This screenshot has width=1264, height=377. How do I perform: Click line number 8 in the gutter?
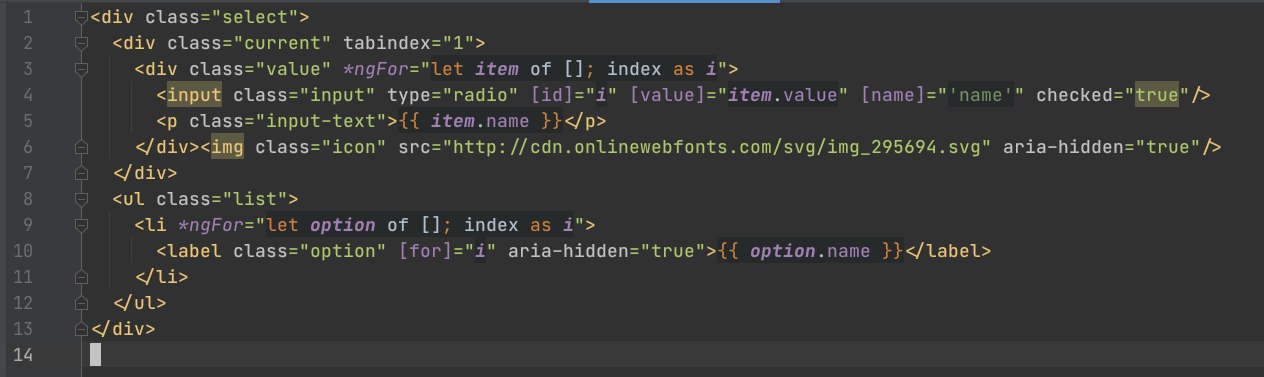pos(27,198)
